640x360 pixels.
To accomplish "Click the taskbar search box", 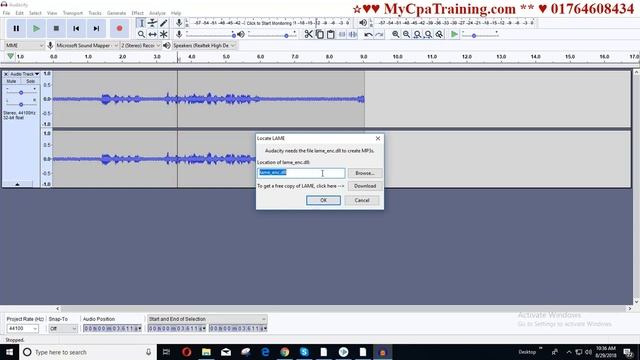I will 88,352.
